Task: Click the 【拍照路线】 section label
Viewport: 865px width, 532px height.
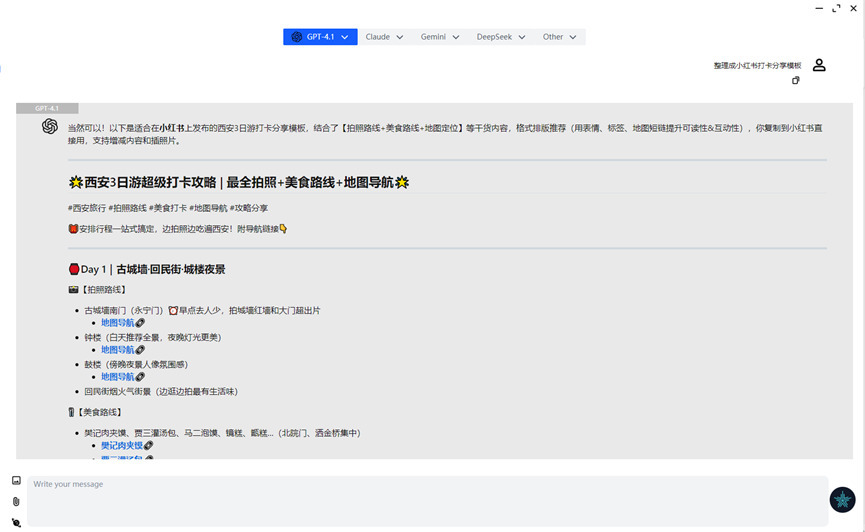Action: click(98, 290)
